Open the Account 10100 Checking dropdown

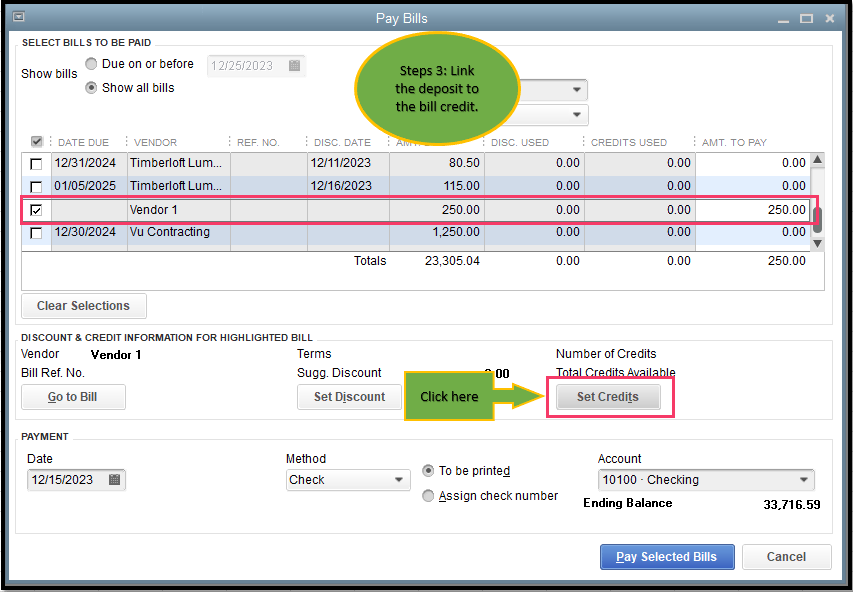coord(706,480)
